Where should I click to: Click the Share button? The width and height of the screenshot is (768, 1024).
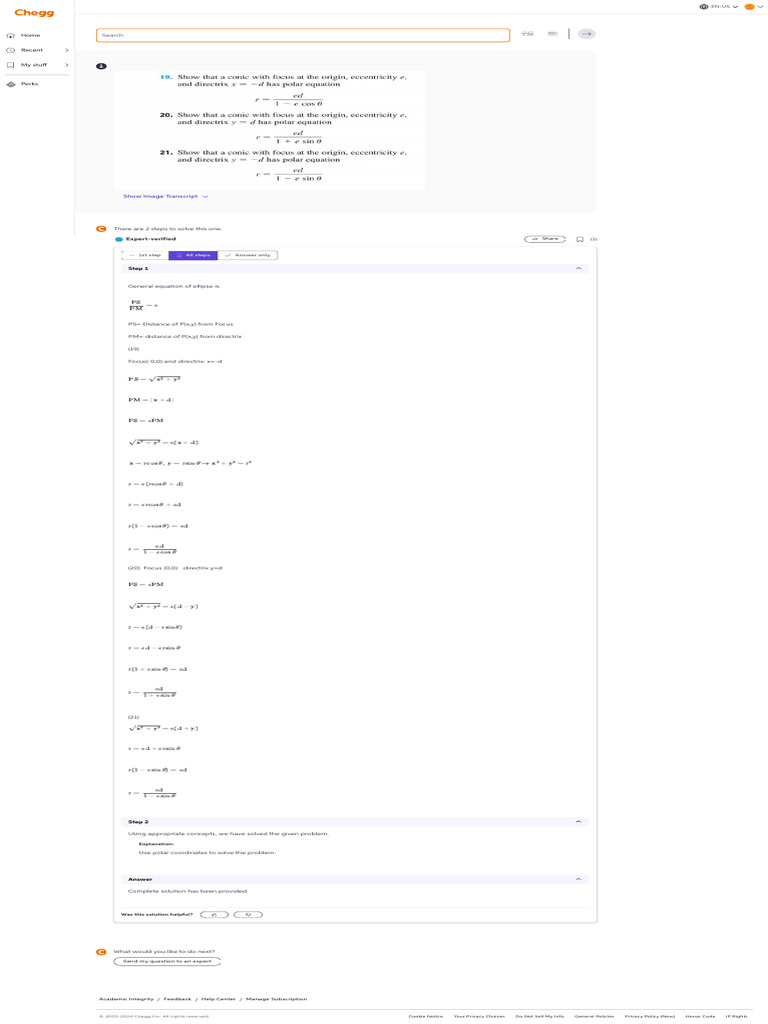pos(545,239)
